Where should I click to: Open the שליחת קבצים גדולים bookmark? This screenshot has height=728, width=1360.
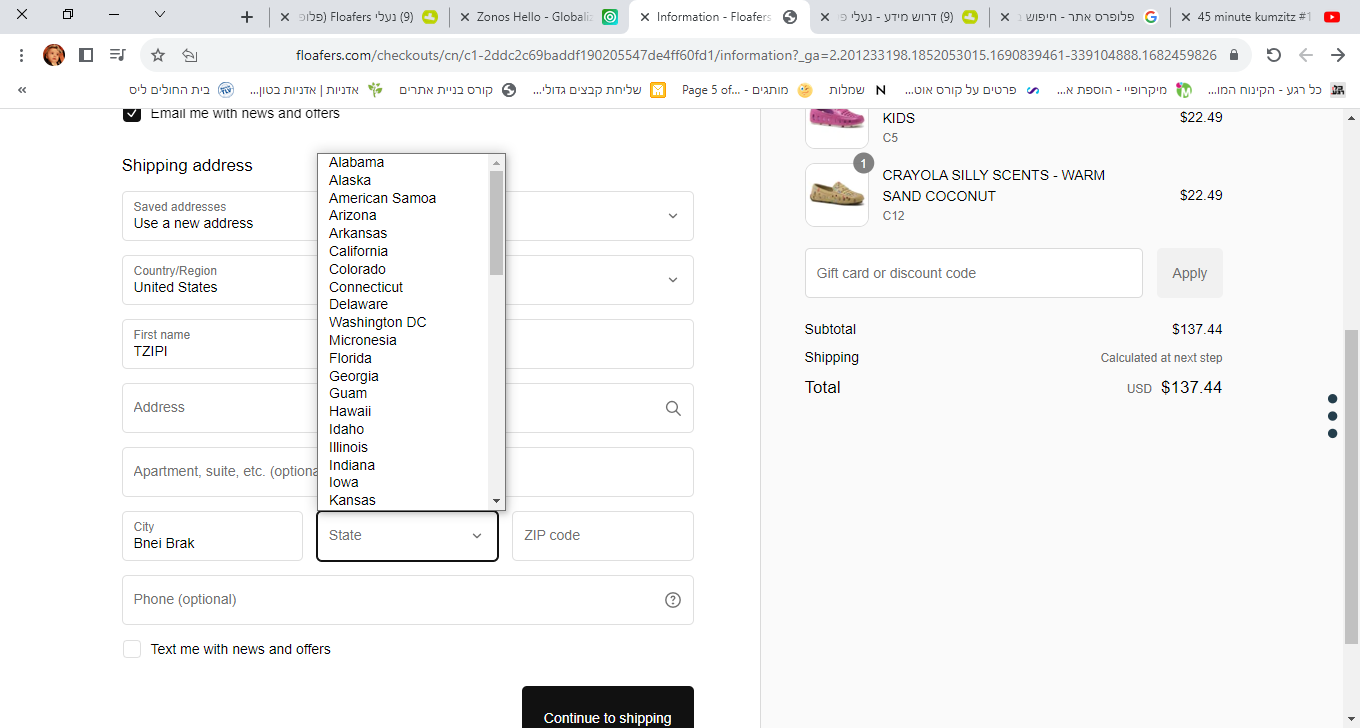click(598, 90)
